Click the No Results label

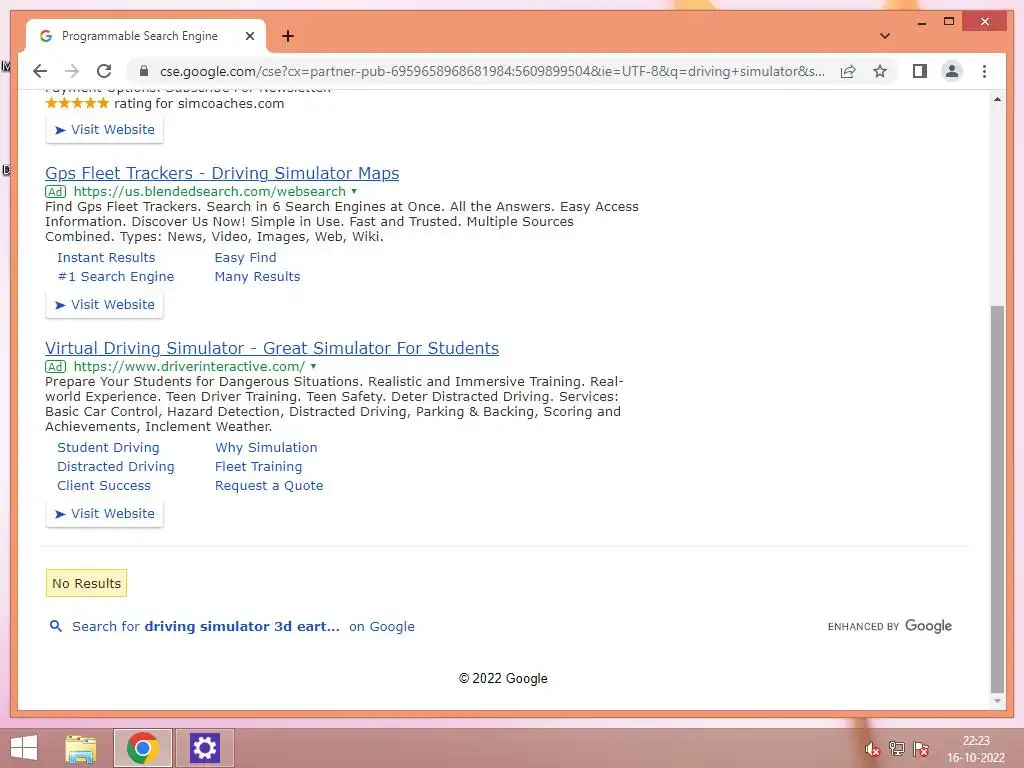86,583
